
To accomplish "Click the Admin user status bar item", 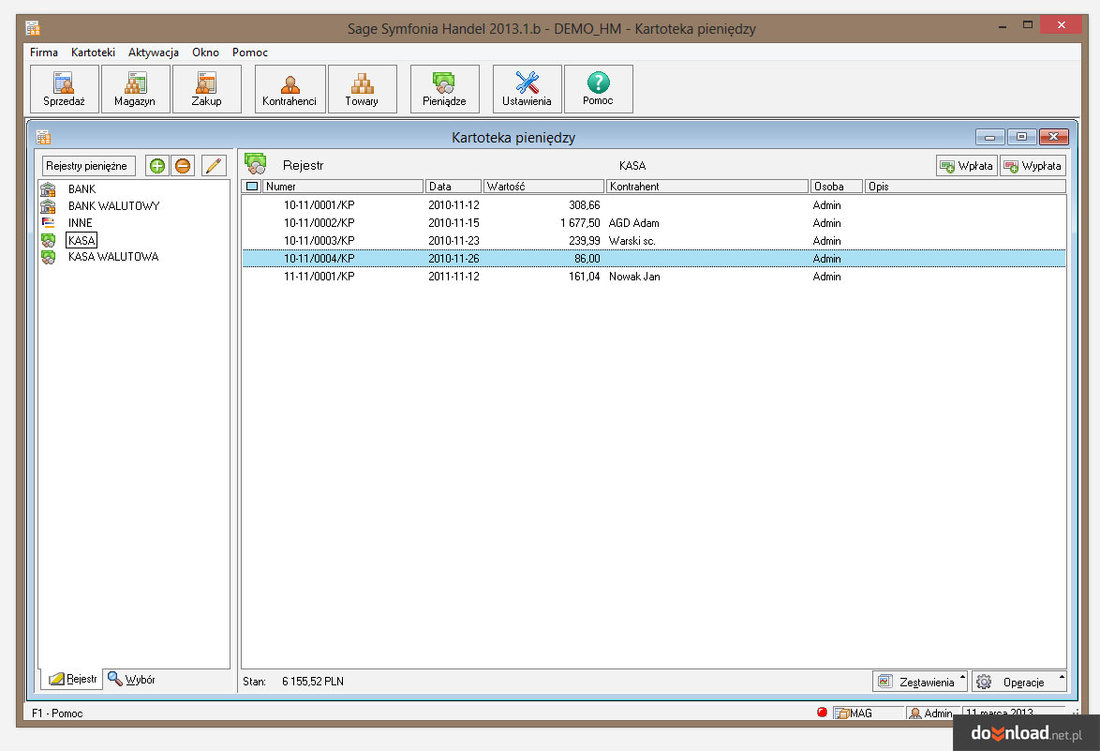I will [x=932, y=713].
